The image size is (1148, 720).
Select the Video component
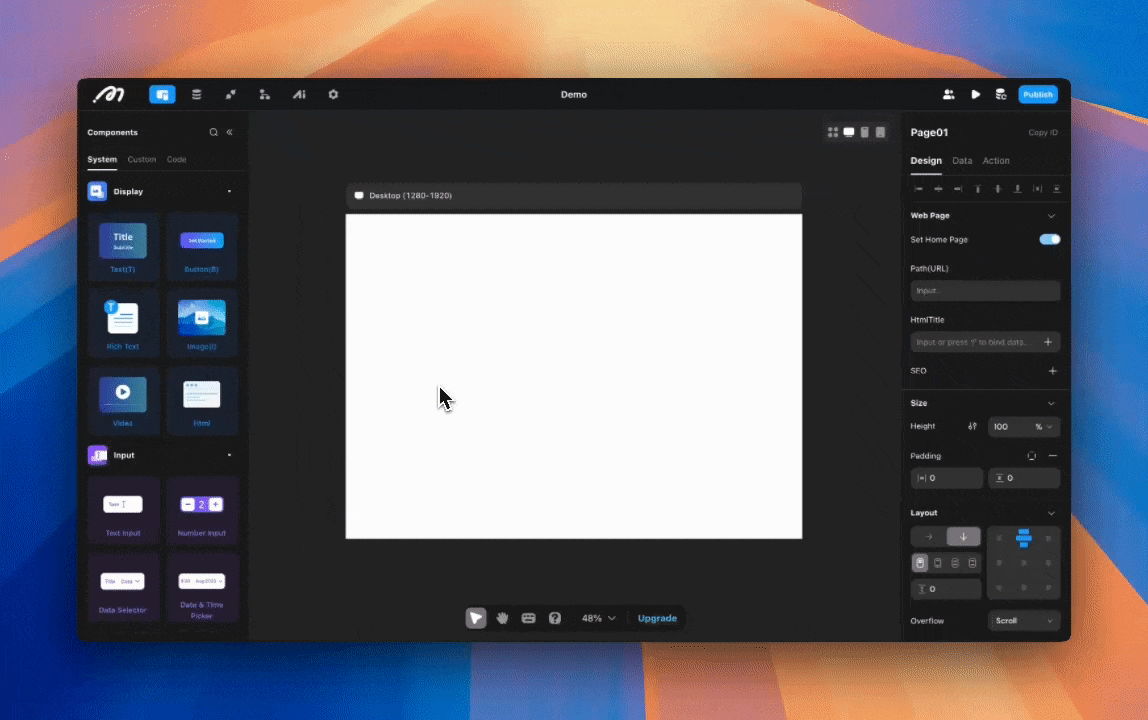pyautogui.click(x=123, y=401)
